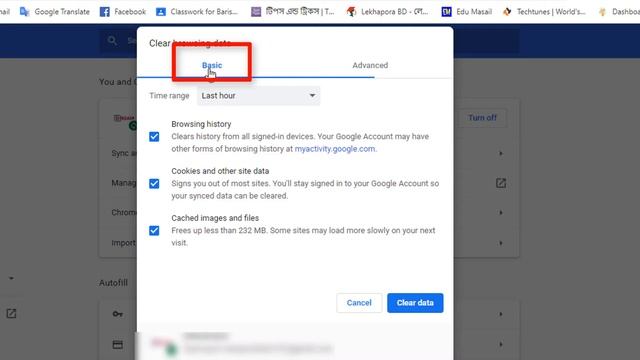Open the Bengali tips and tricks bookmark
The image size is (640, 360).
[293, 12]
